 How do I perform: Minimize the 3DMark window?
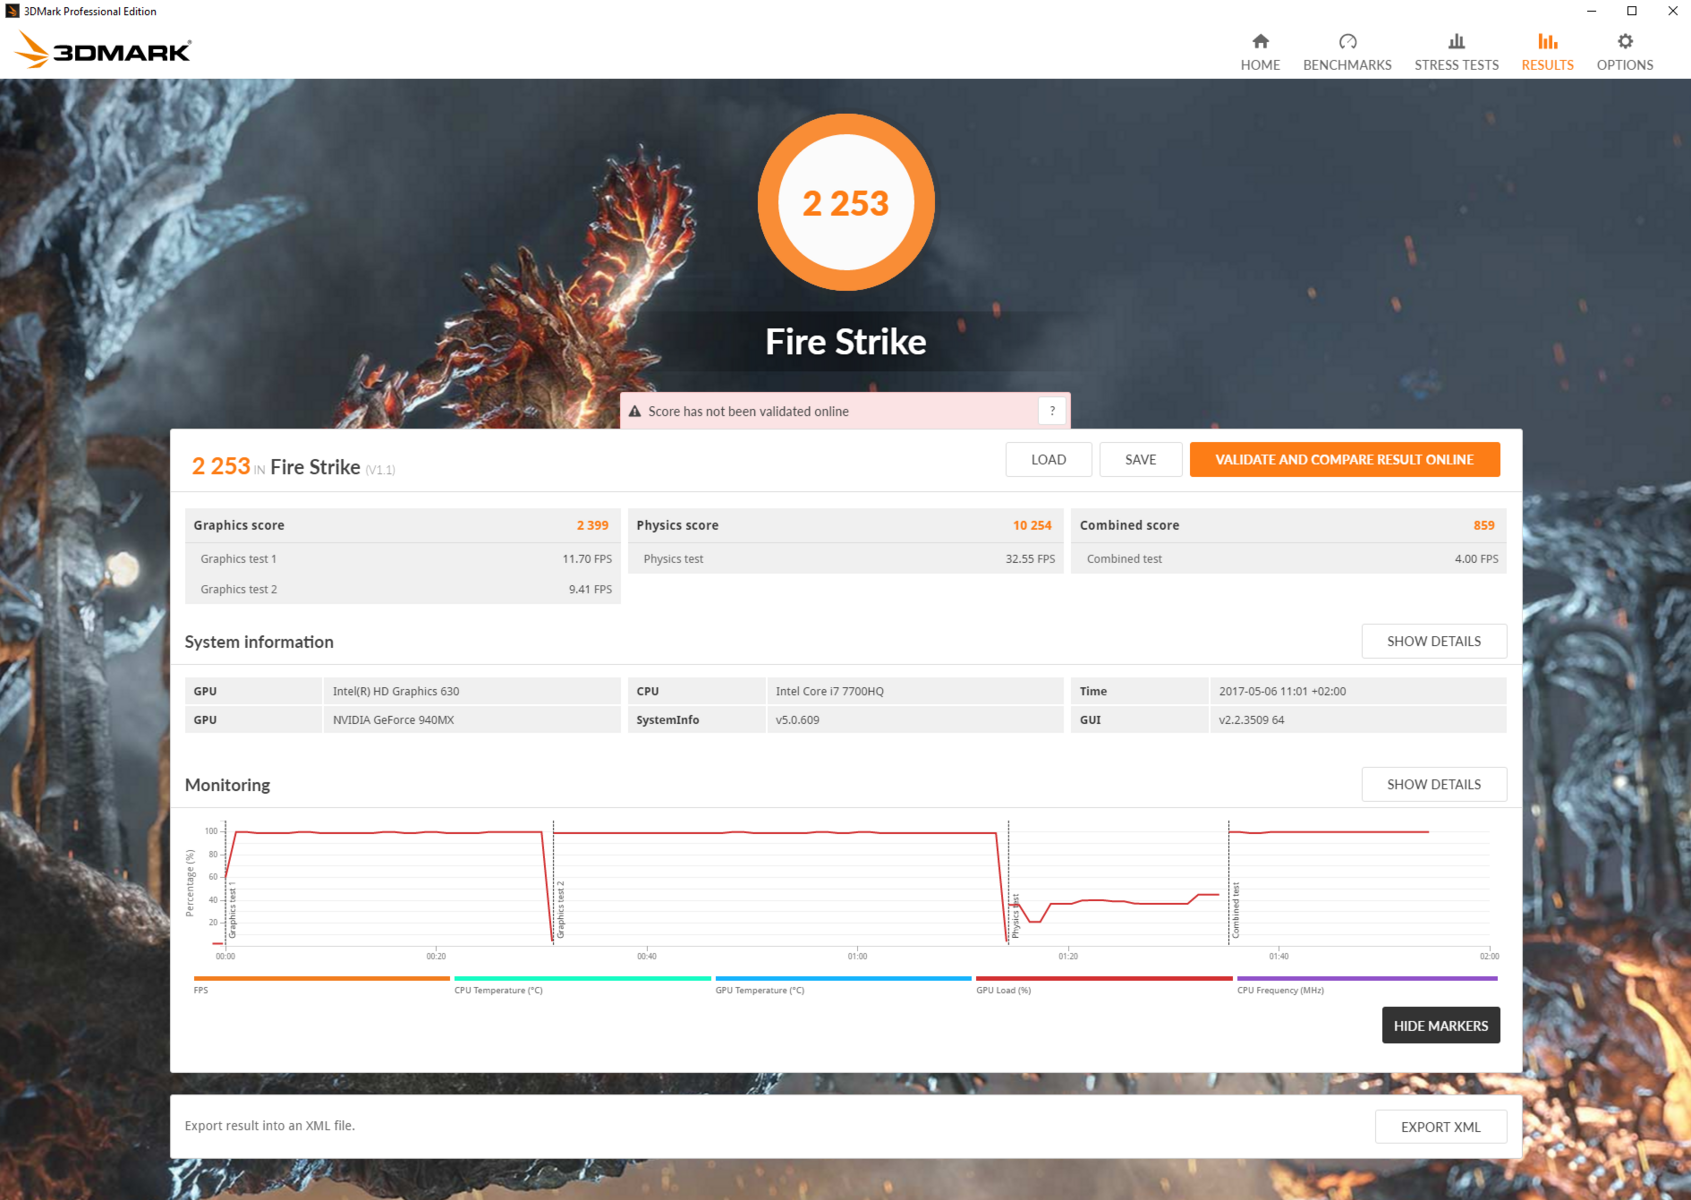[1591, 11]
